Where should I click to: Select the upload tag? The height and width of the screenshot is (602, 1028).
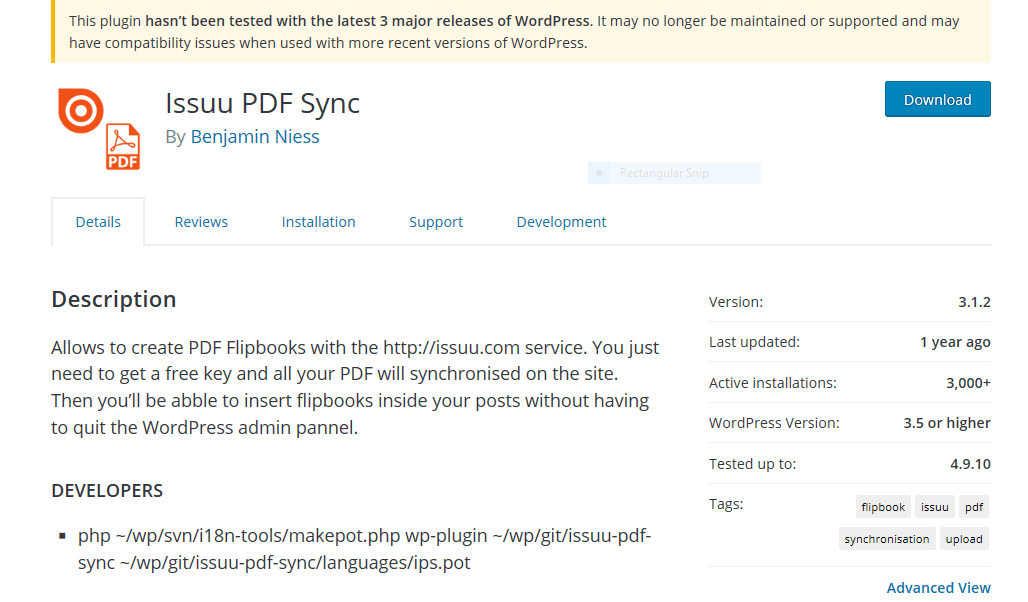964,539
